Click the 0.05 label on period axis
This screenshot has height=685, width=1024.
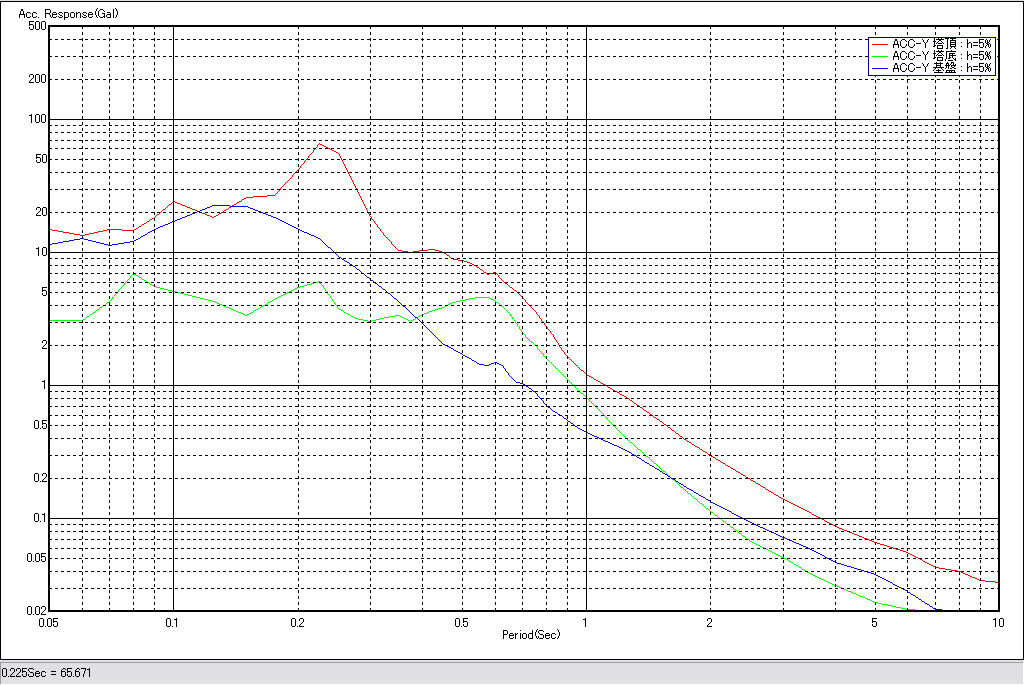(x=50, y=622)
